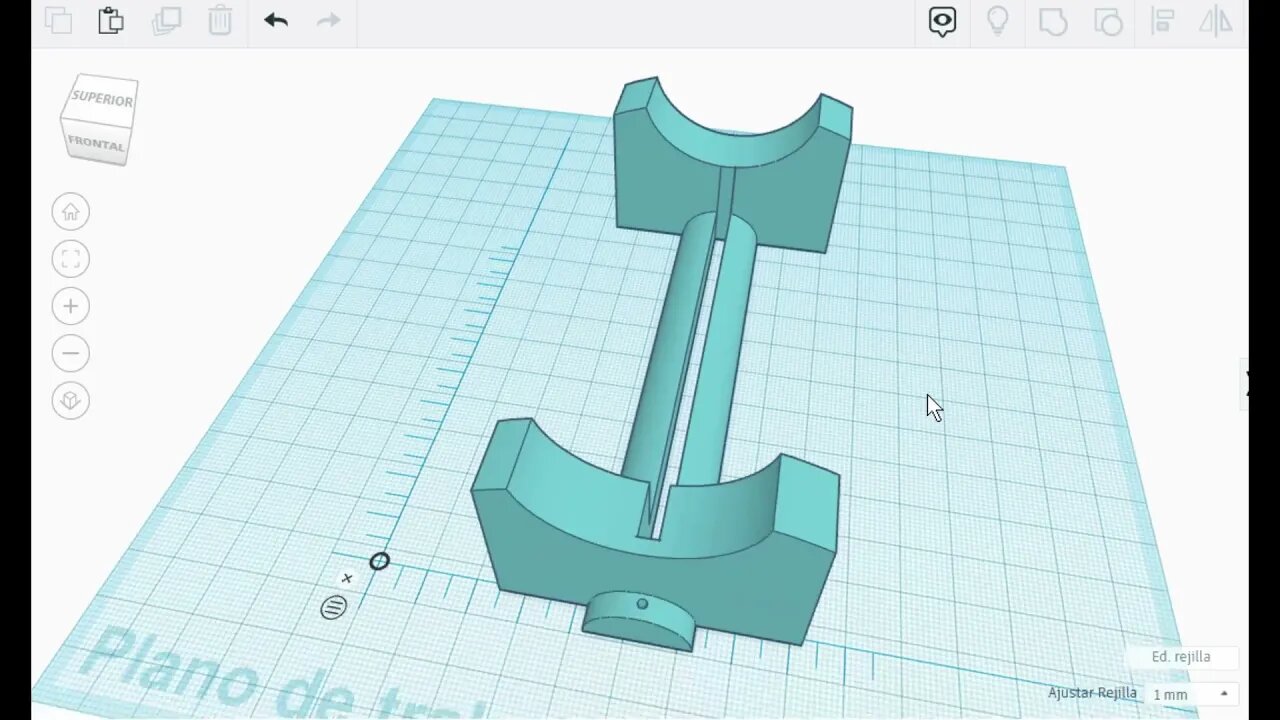
Task: Open the Align tool
Action: [1162, 21]
